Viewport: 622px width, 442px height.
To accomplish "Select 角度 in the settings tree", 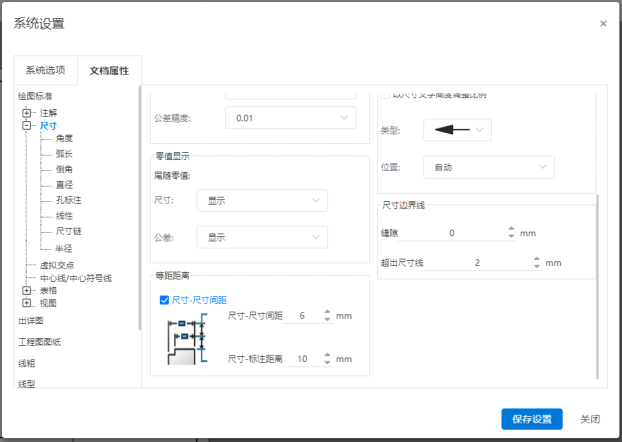I will point(64,138).
